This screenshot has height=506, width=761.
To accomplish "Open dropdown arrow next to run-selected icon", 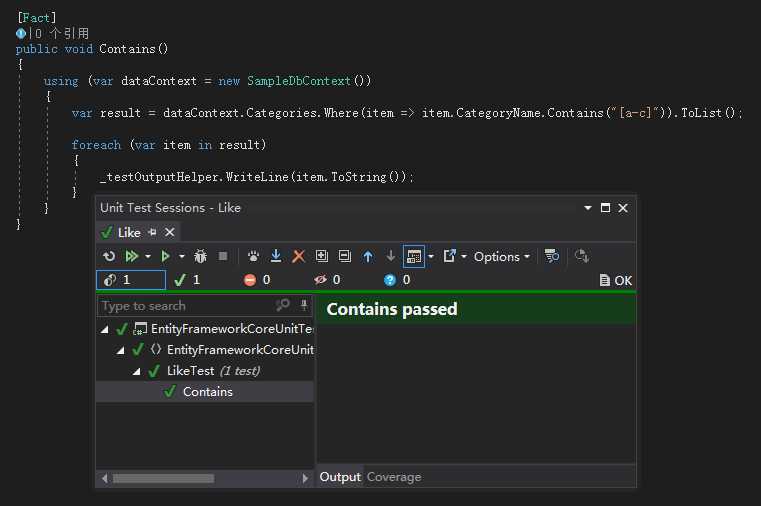I will [182, 256].
